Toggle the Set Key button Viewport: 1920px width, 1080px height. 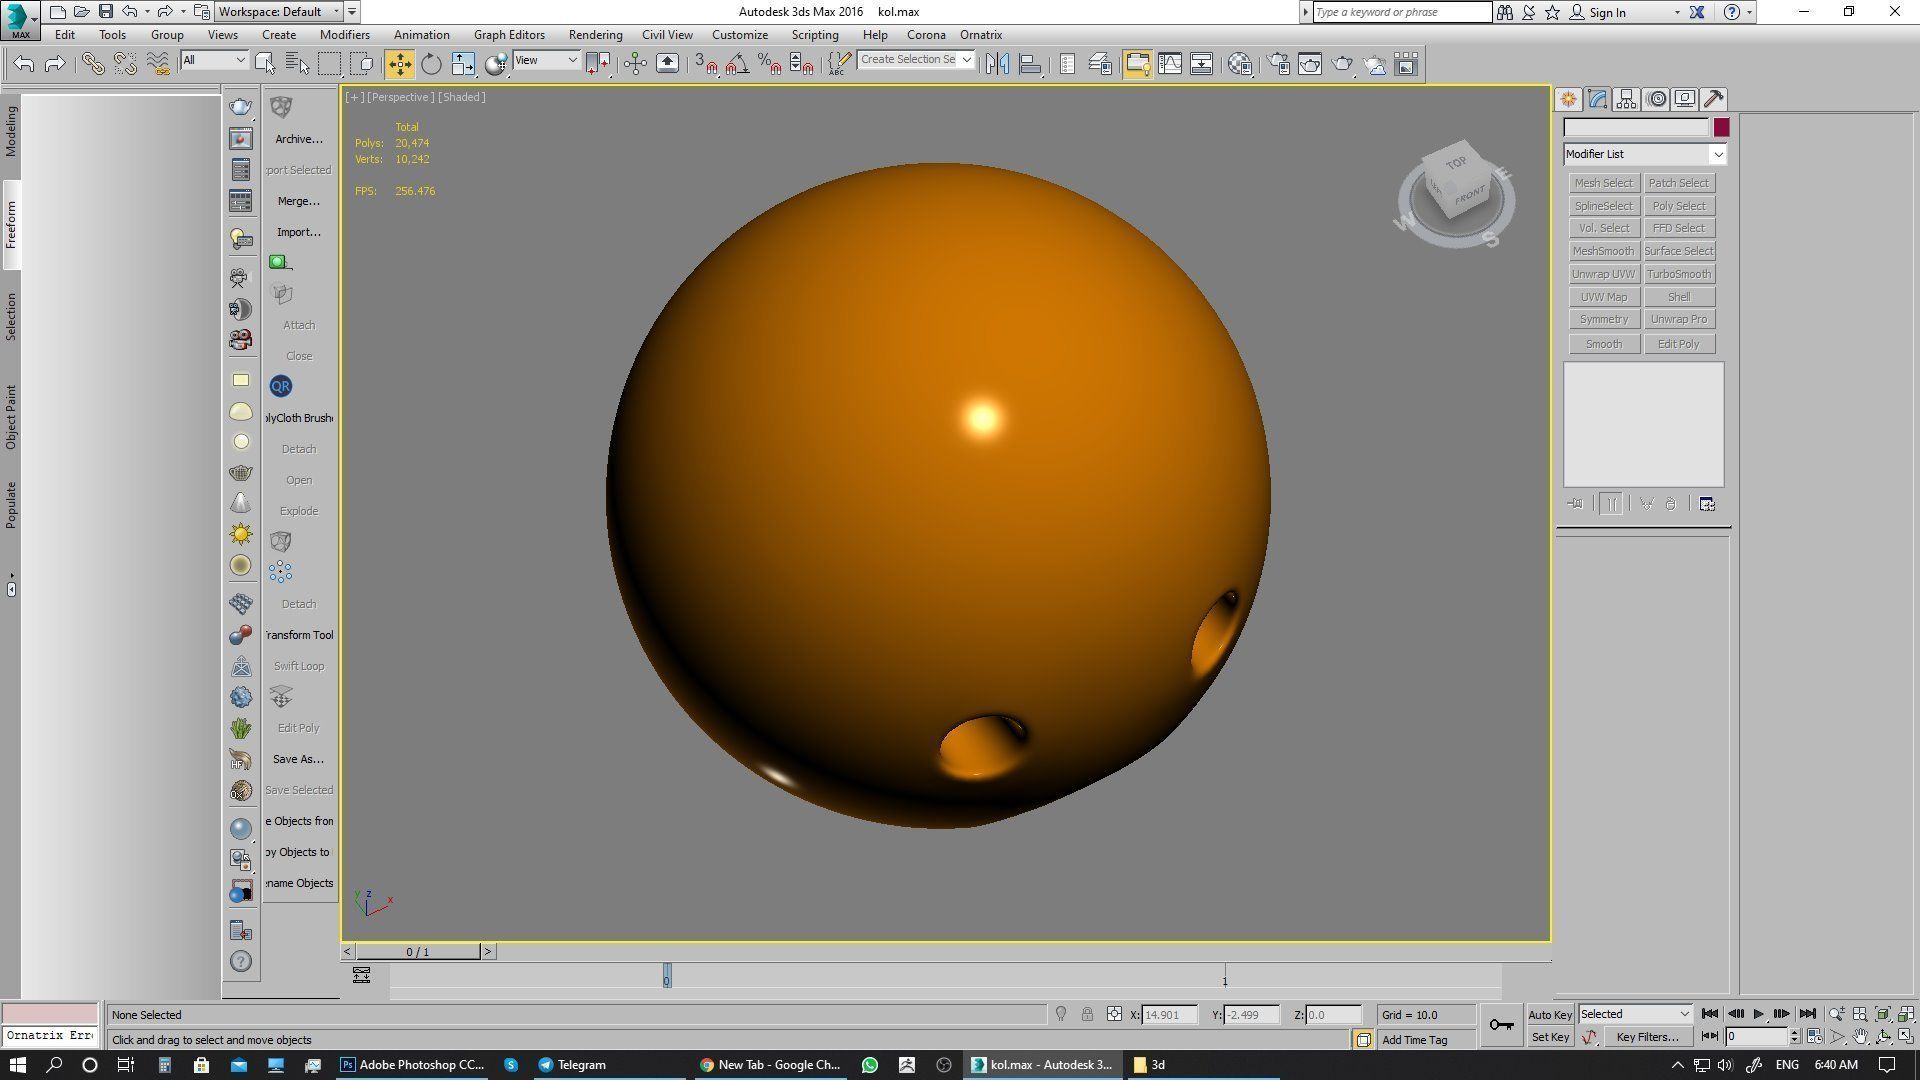(1550, 1037)
